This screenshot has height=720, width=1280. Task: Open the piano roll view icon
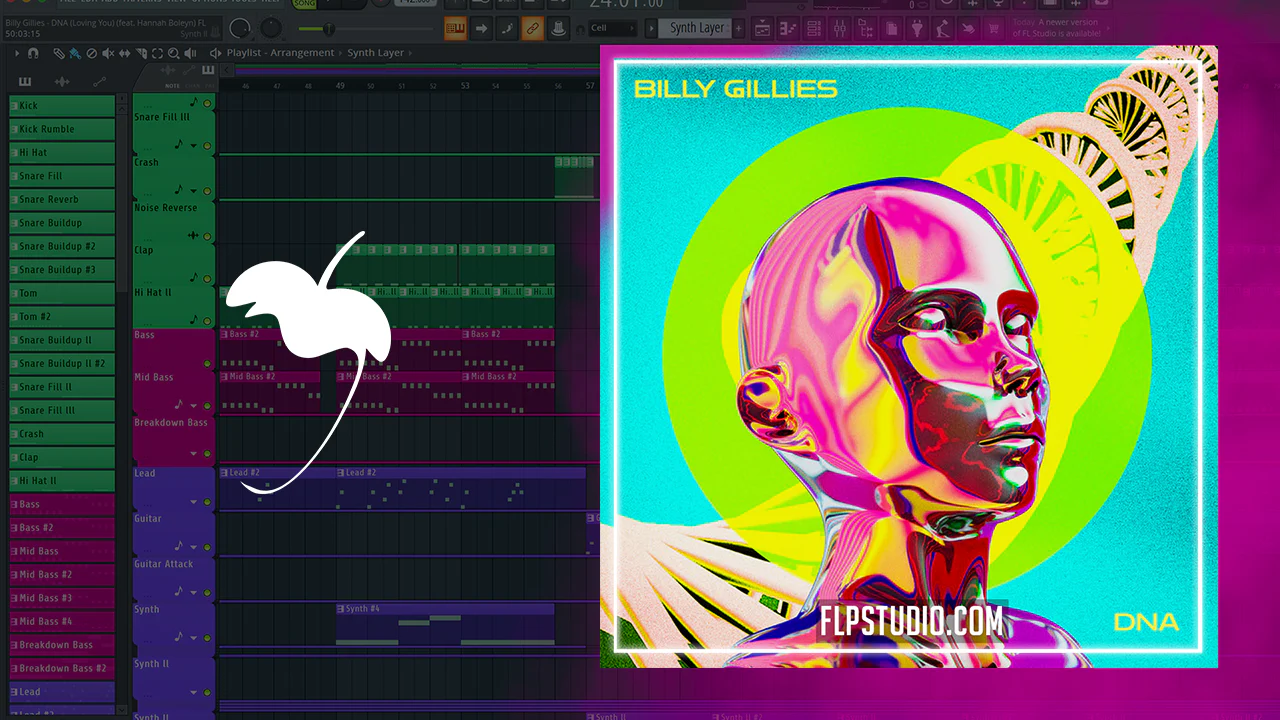(x=789, y=28)
